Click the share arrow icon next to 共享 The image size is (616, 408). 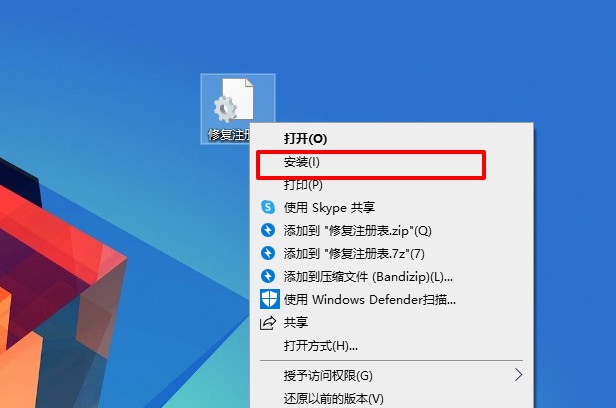click(268, 323)
